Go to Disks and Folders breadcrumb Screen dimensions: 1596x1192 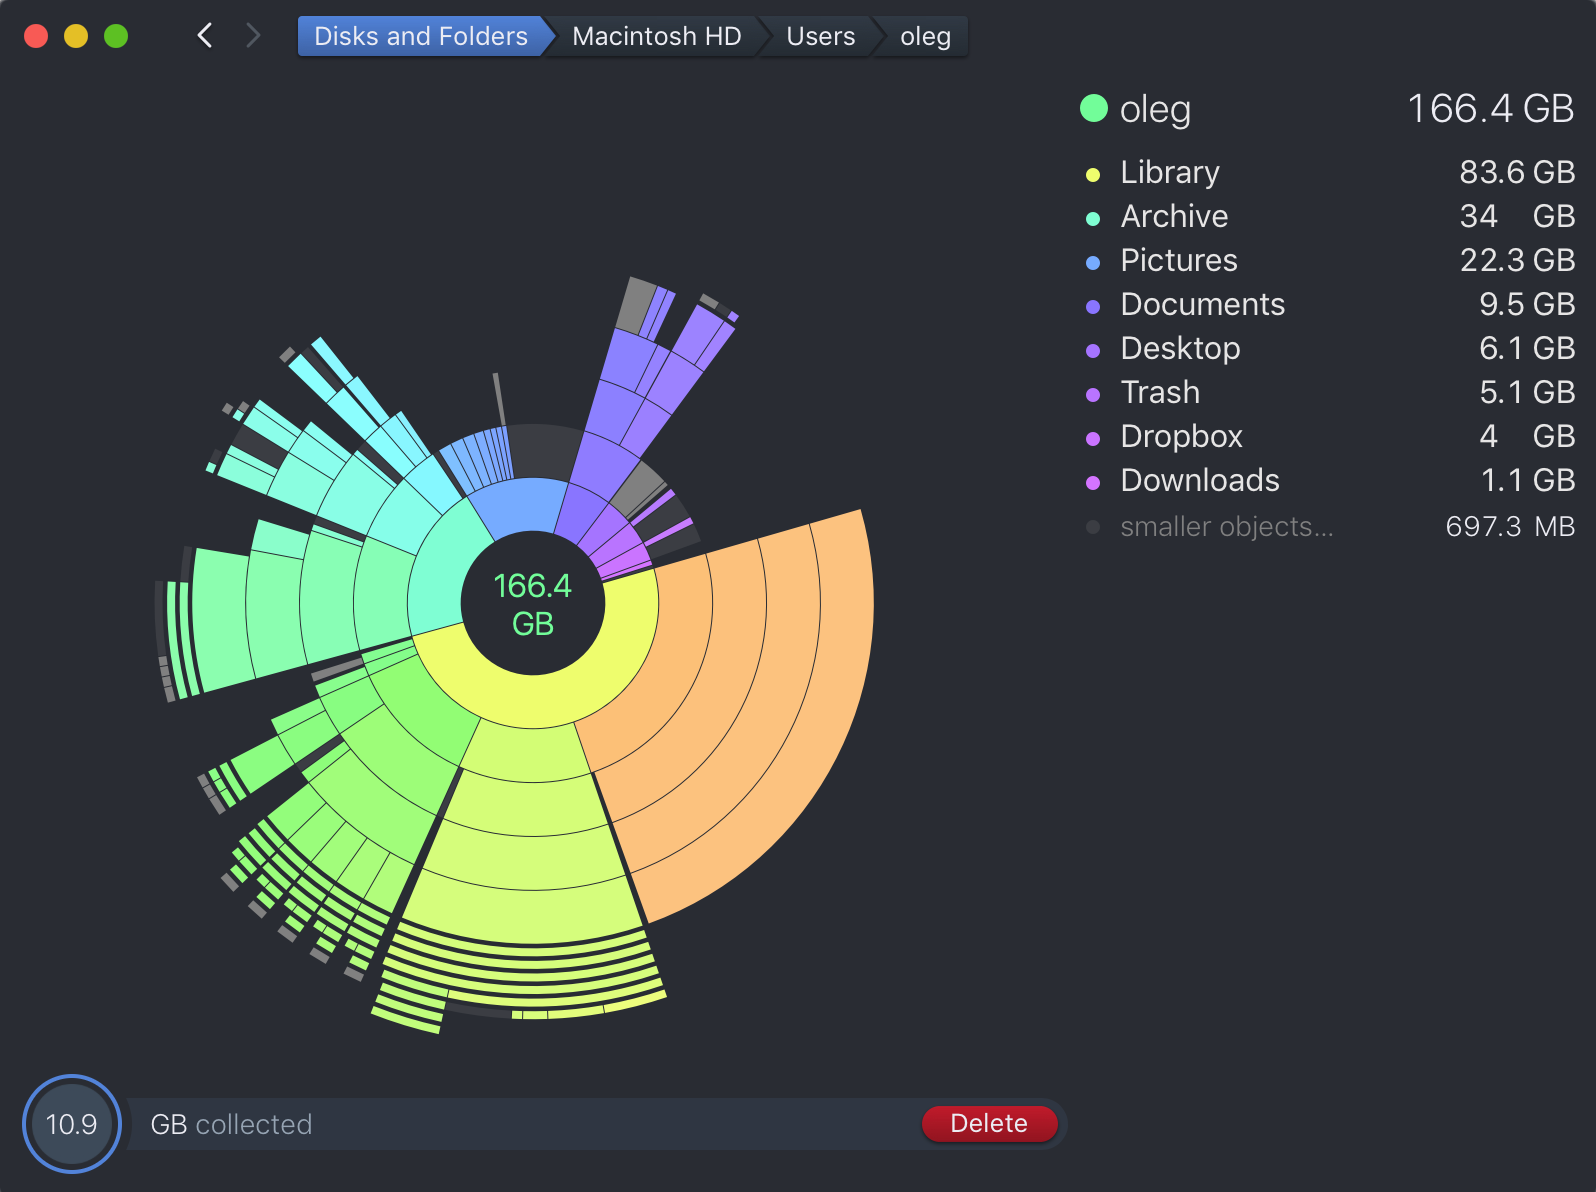pyautogui.click(x=420, y=36)
